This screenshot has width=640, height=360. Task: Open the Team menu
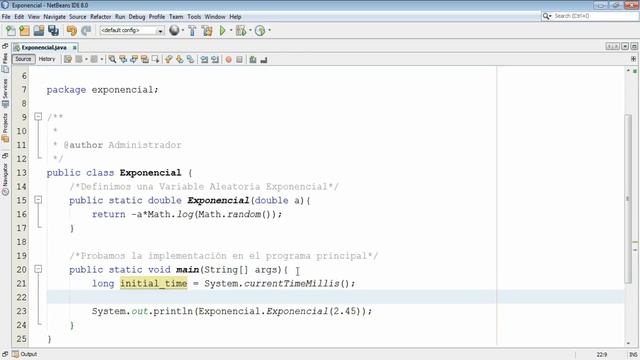pos(176,17)
